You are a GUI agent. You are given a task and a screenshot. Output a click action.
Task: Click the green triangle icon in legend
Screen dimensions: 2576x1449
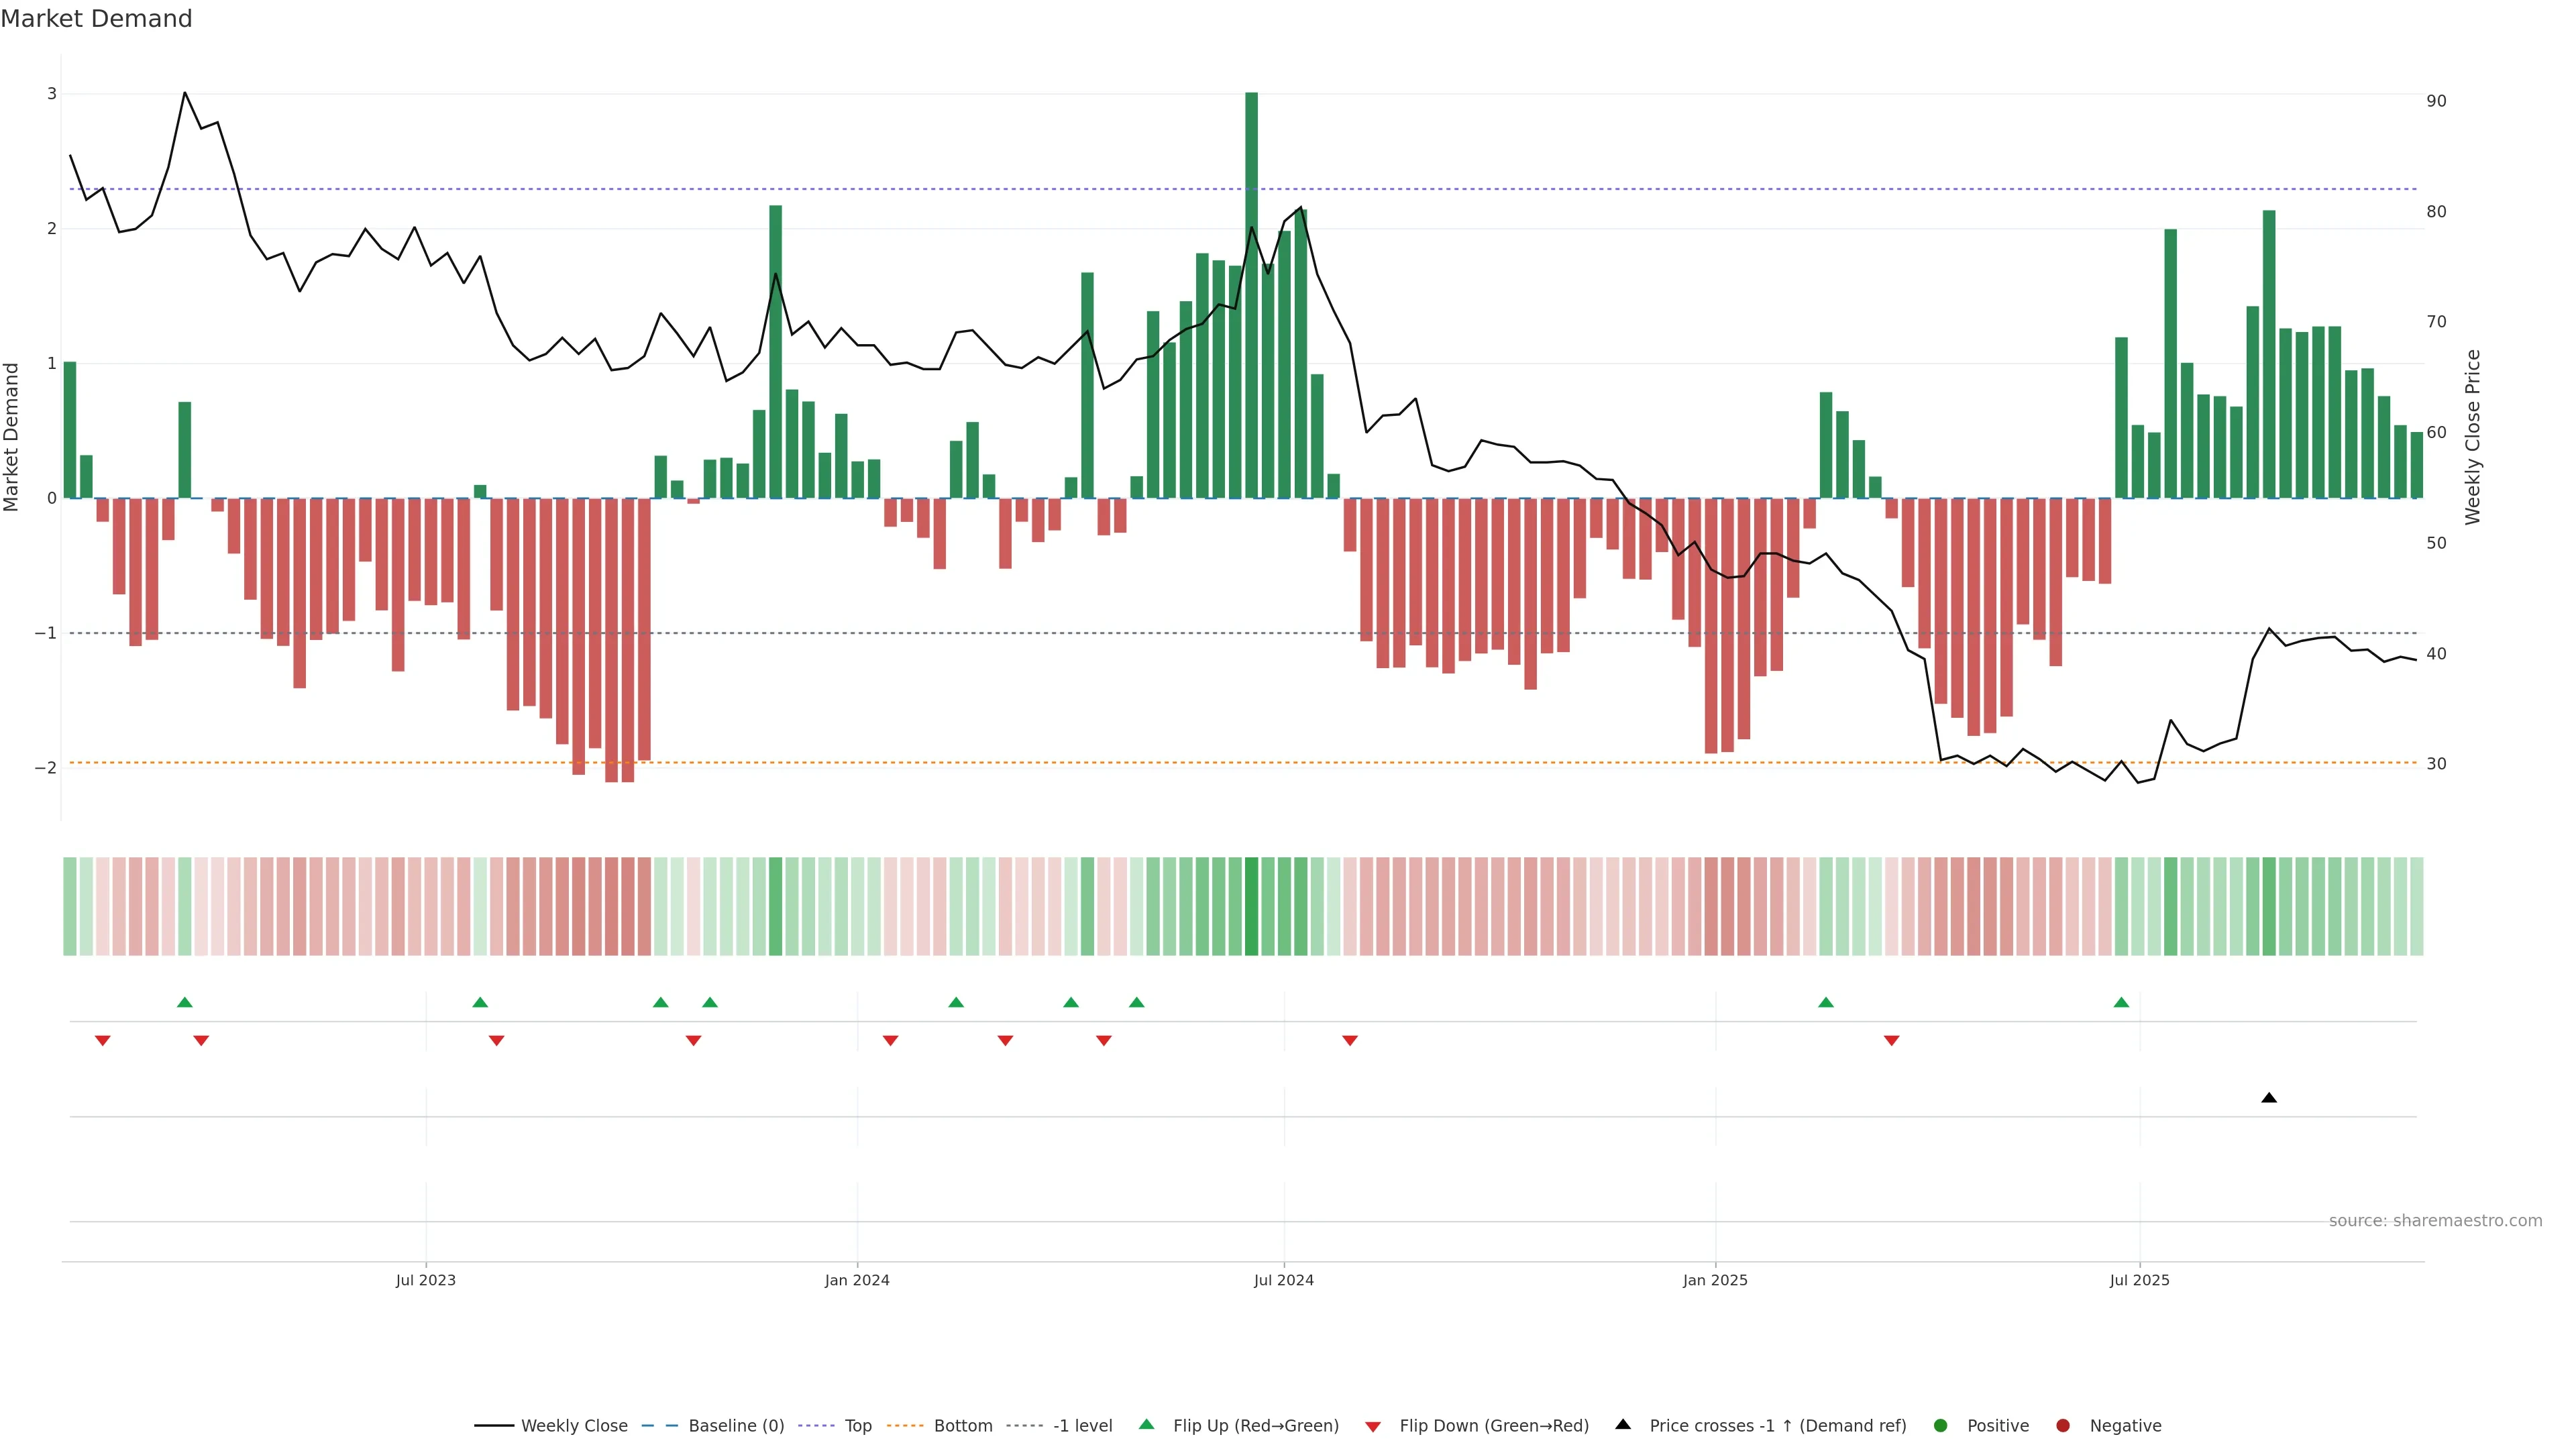point(1146,1424)
